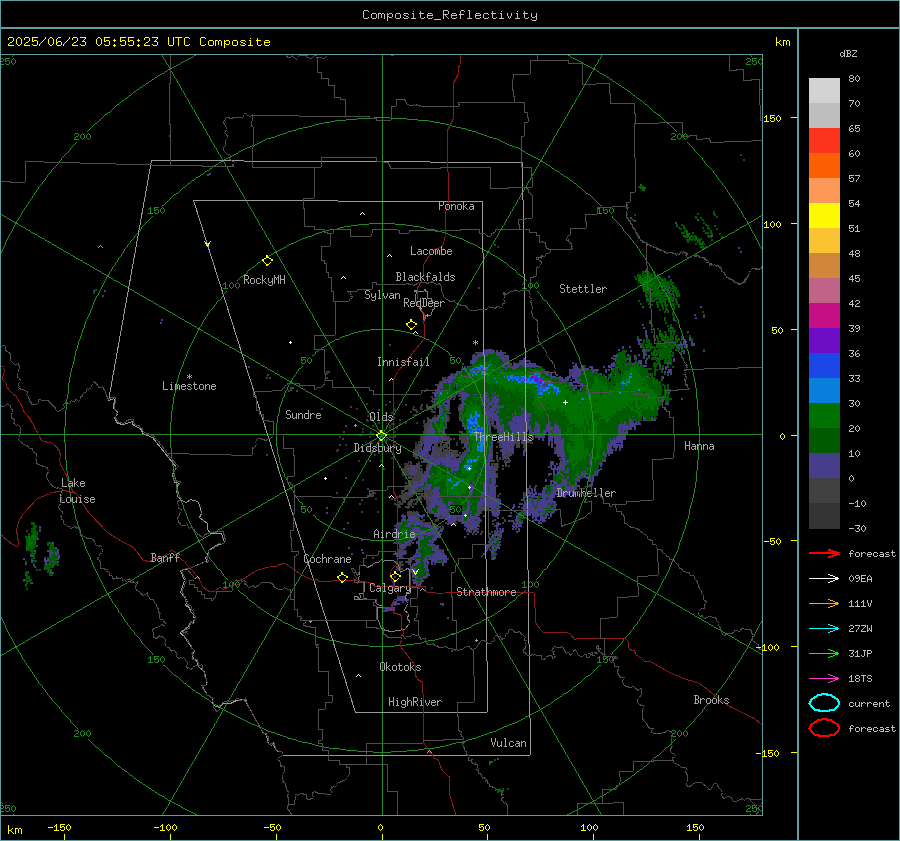The width and height of the screenshot is (900, 841).
Task: Click the magenta 18TS arrow icon
Action: [824, 679]
